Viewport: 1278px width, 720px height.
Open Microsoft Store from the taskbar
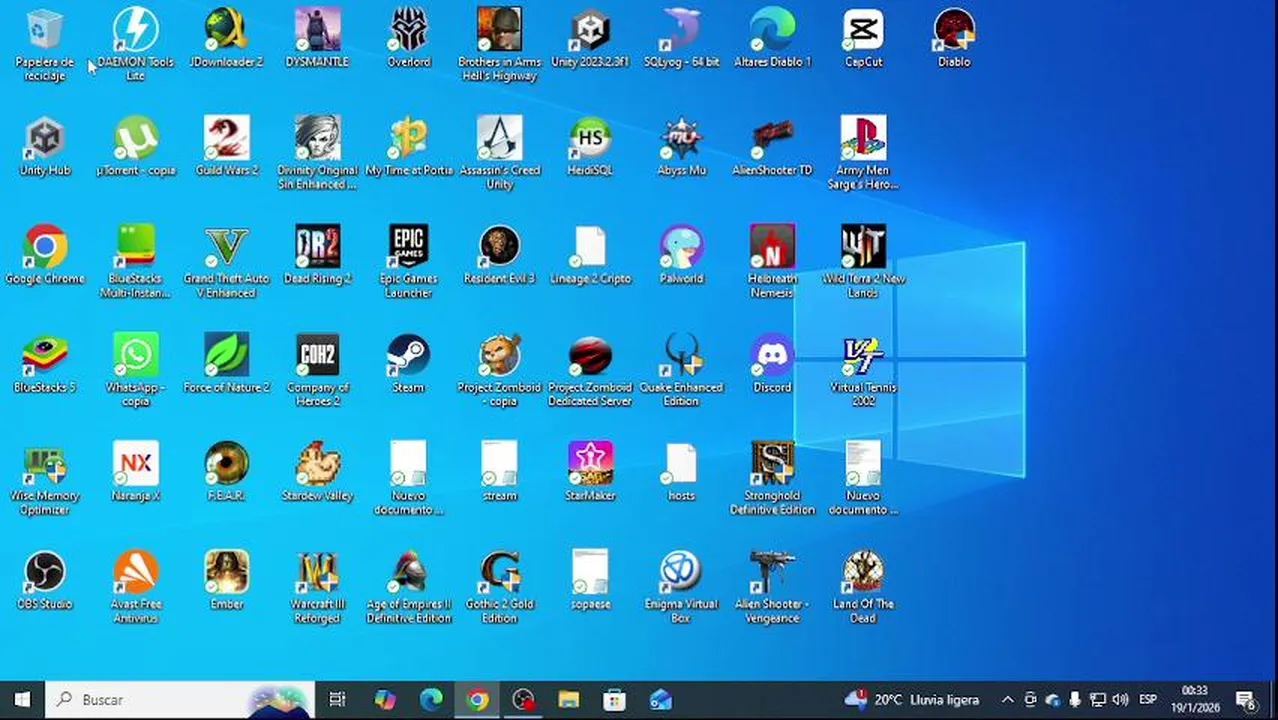coord(614,700)
